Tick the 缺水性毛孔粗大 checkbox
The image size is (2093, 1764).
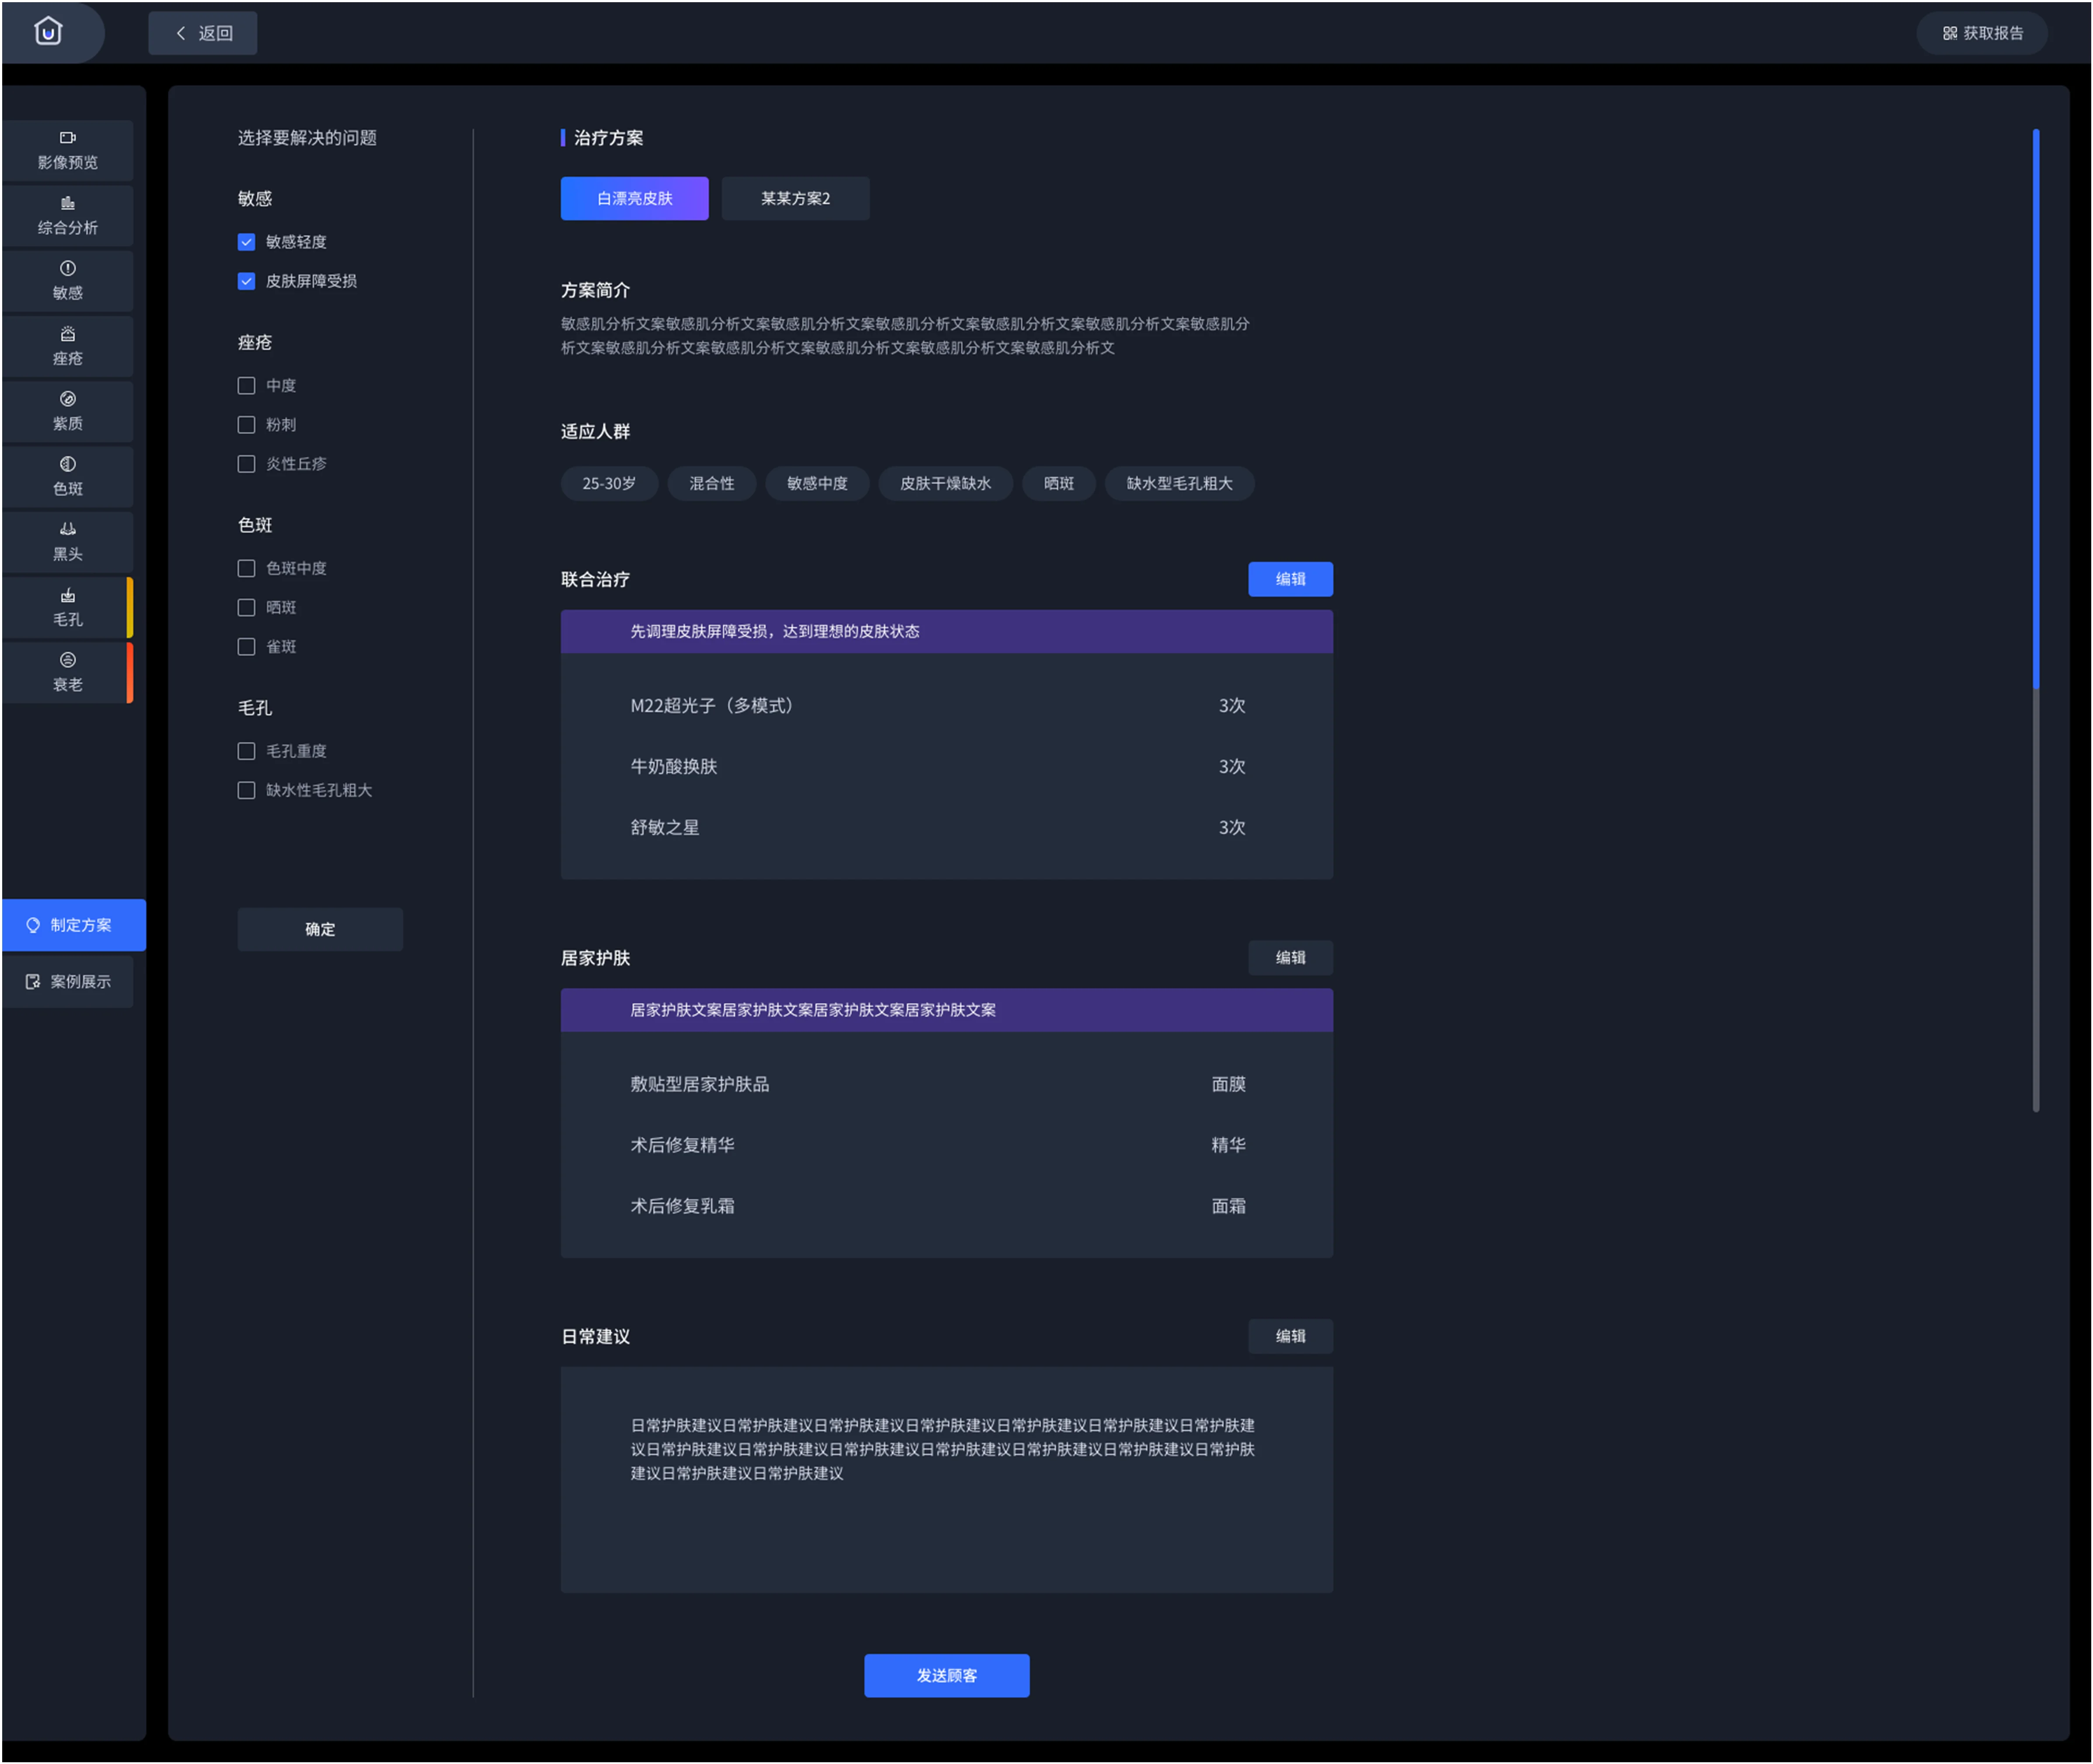[246, 790]
